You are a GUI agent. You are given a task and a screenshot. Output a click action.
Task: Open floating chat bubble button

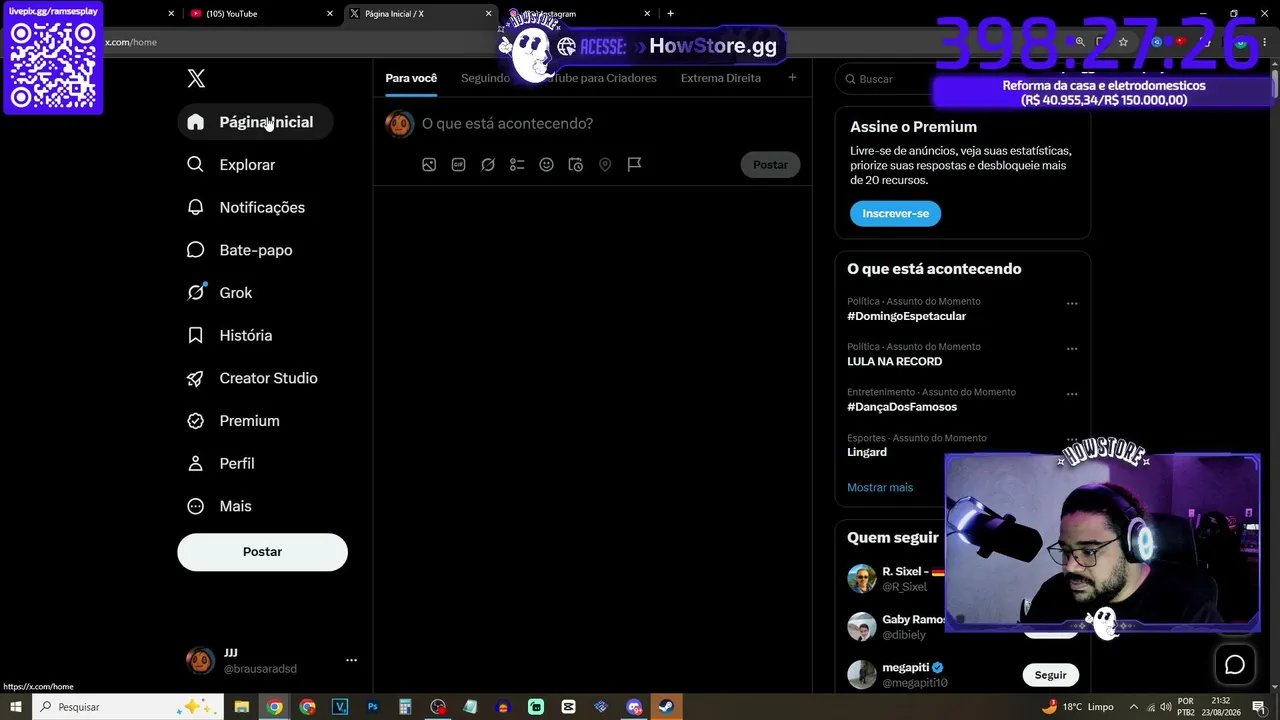coord(1235,665)
